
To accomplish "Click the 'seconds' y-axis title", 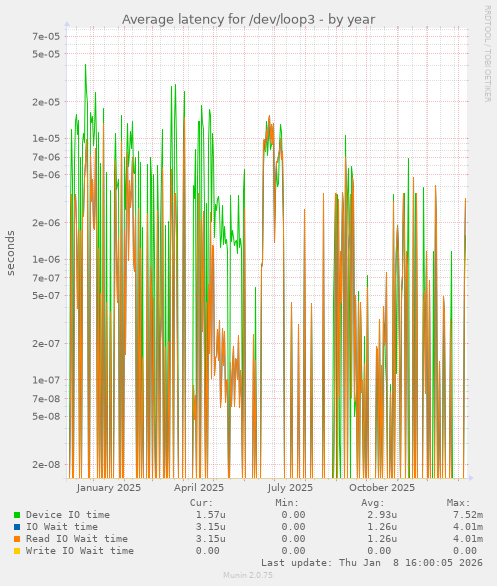I will [x=10, y=253].
